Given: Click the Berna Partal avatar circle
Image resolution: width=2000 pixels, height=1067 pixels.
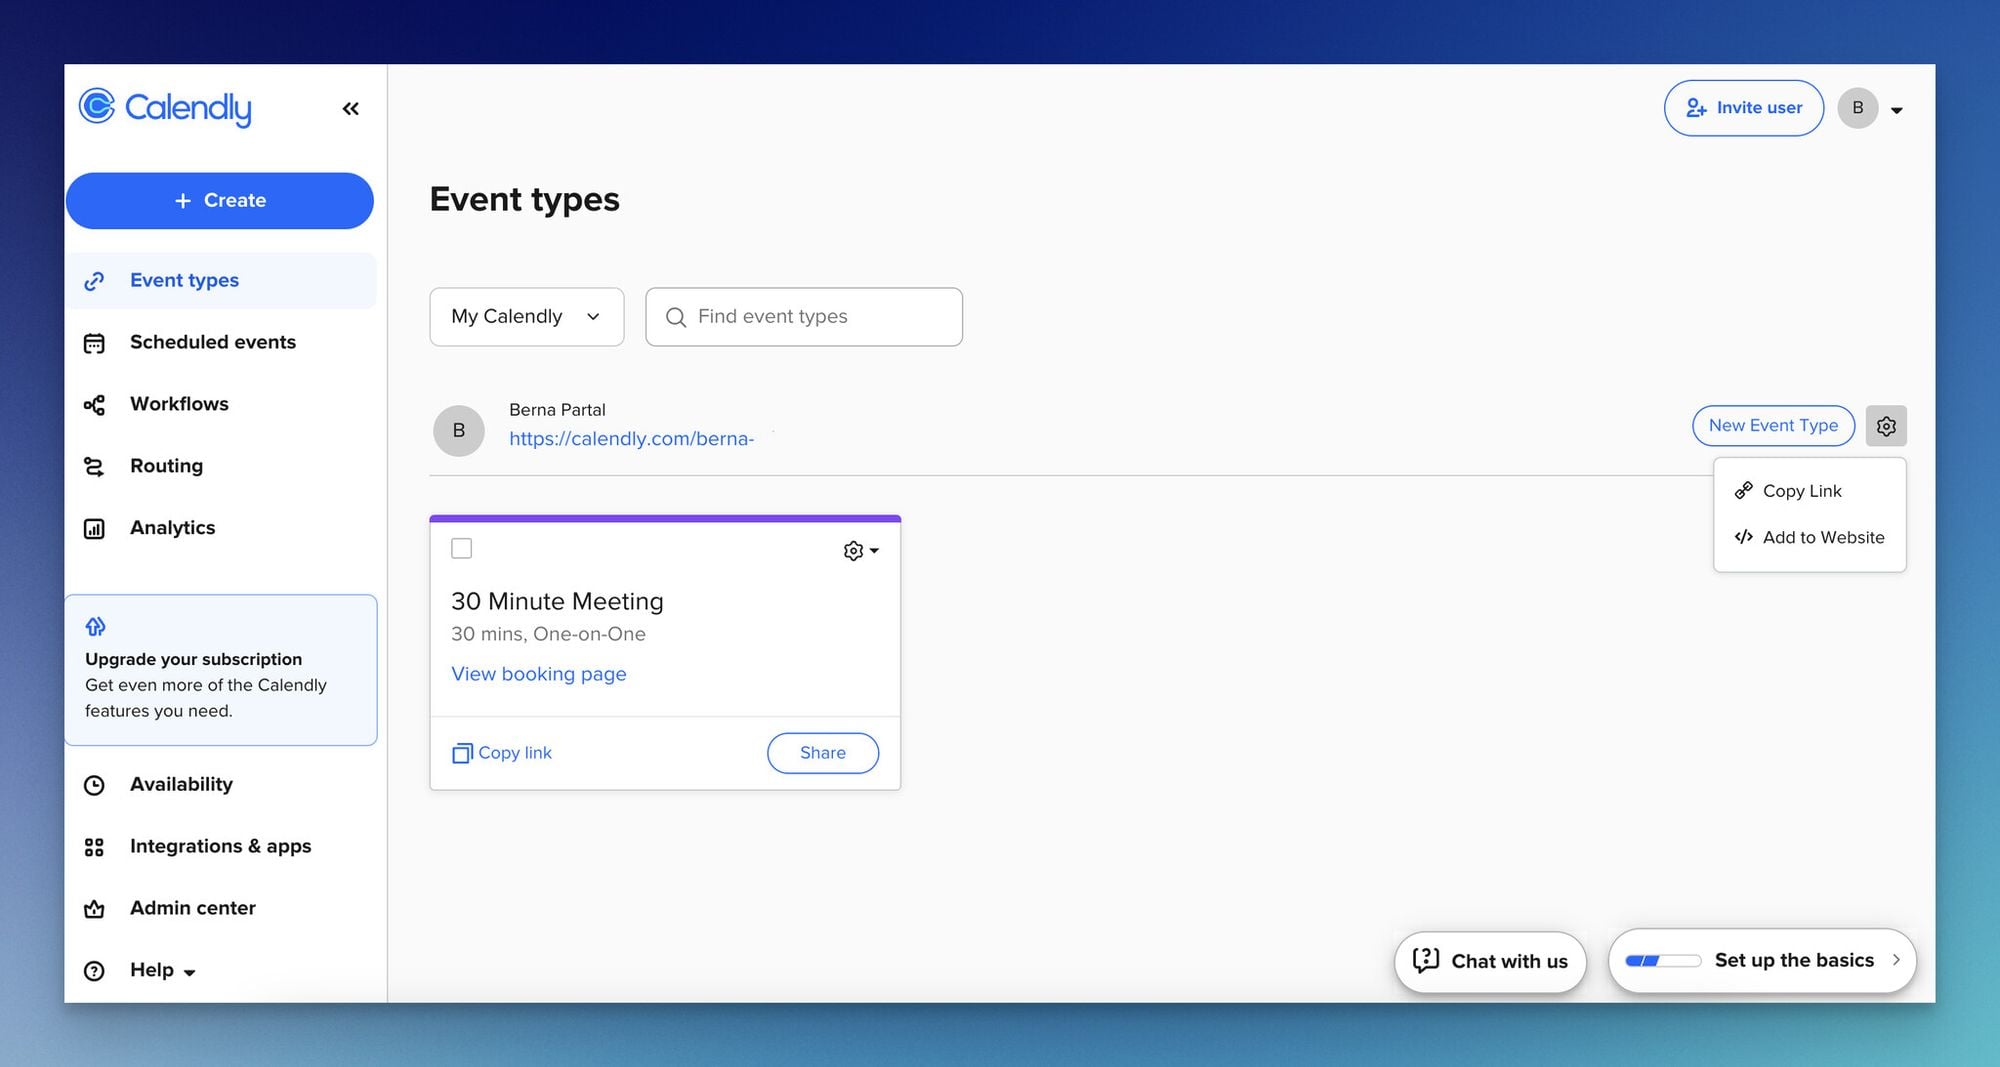Looking at the screenshot, I should pyautogui.click(x=459, y=430).
